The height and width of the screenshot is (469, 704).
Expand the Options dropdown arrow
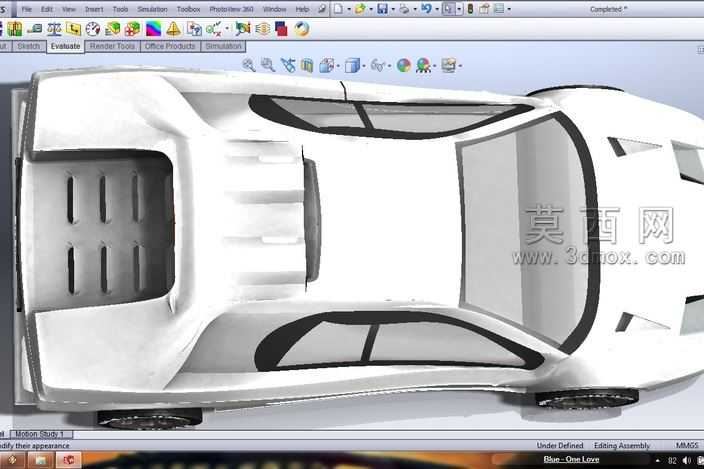509,9
